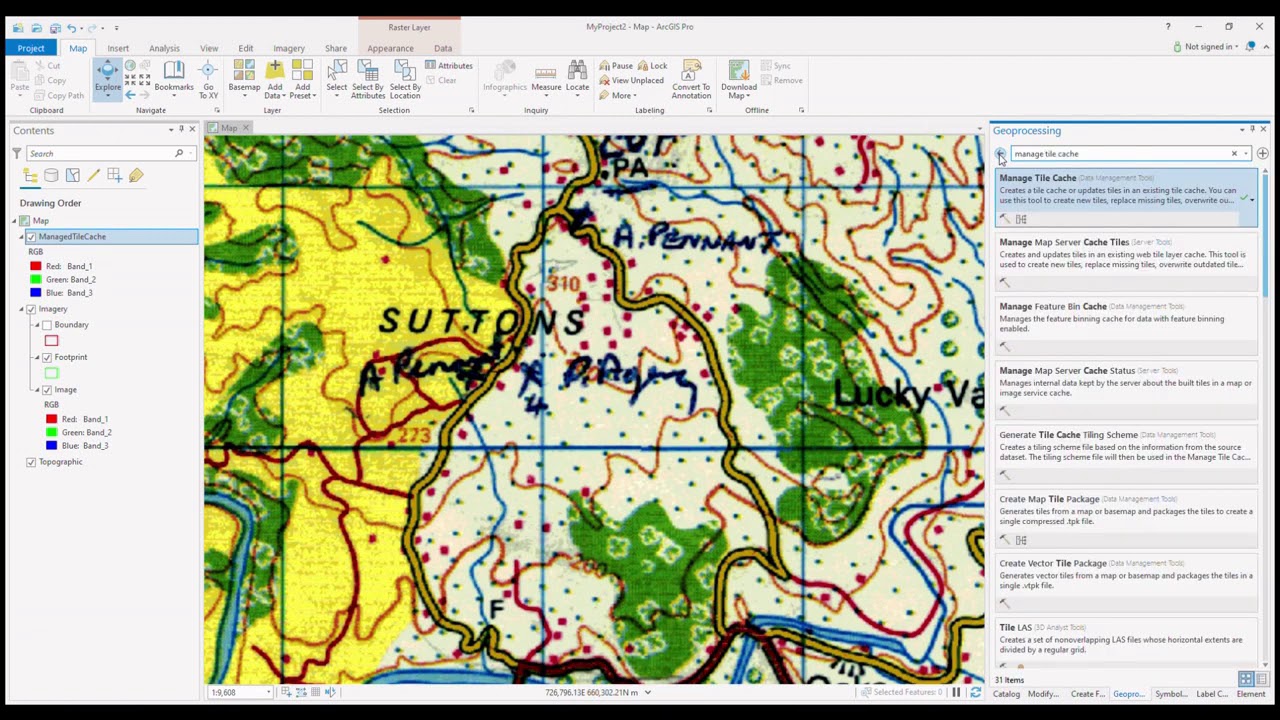Open Geoprocessing search history dropdown
Screen dimensions: 1280x720
[x=1246, y=154]
